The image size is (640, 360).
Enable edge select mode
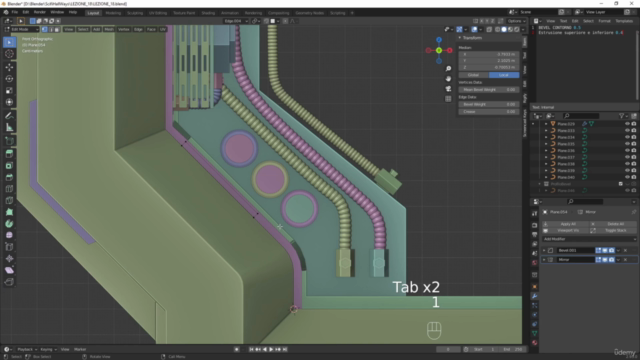coord(51,29)
